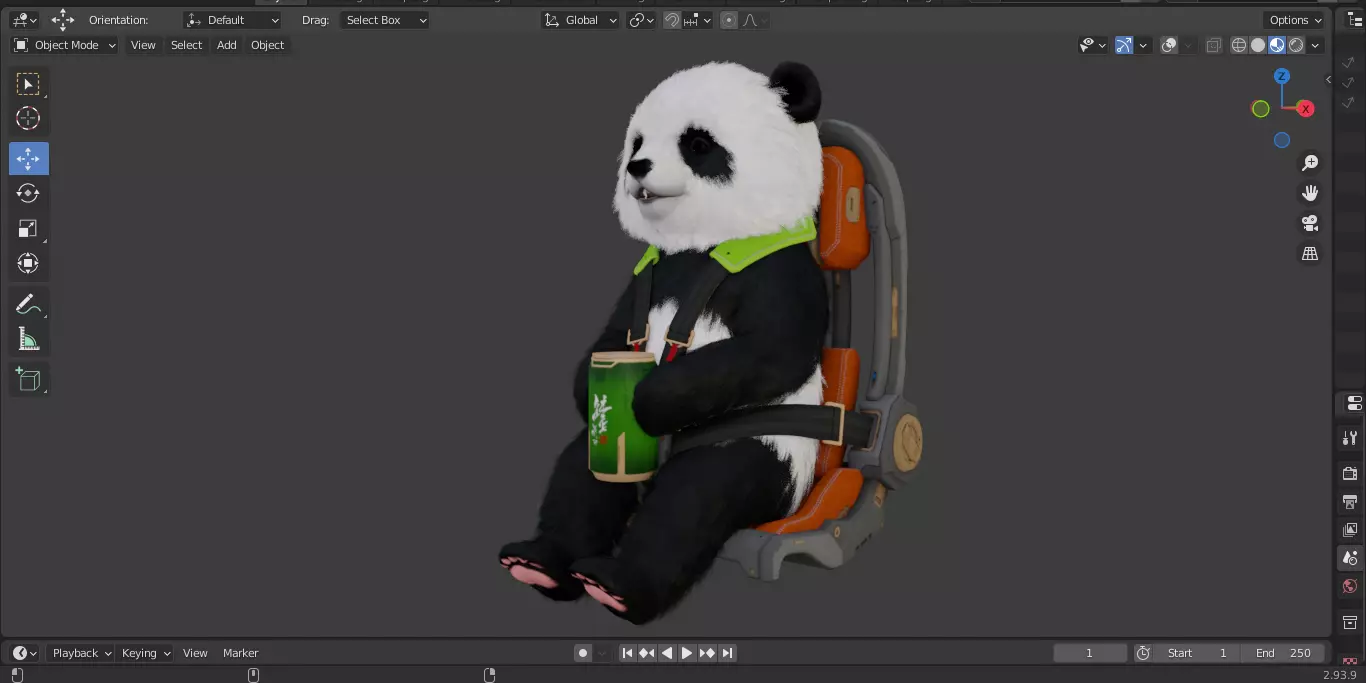Open the pivot point dropdown
The image size is (1366, 683).
(641, 20)
